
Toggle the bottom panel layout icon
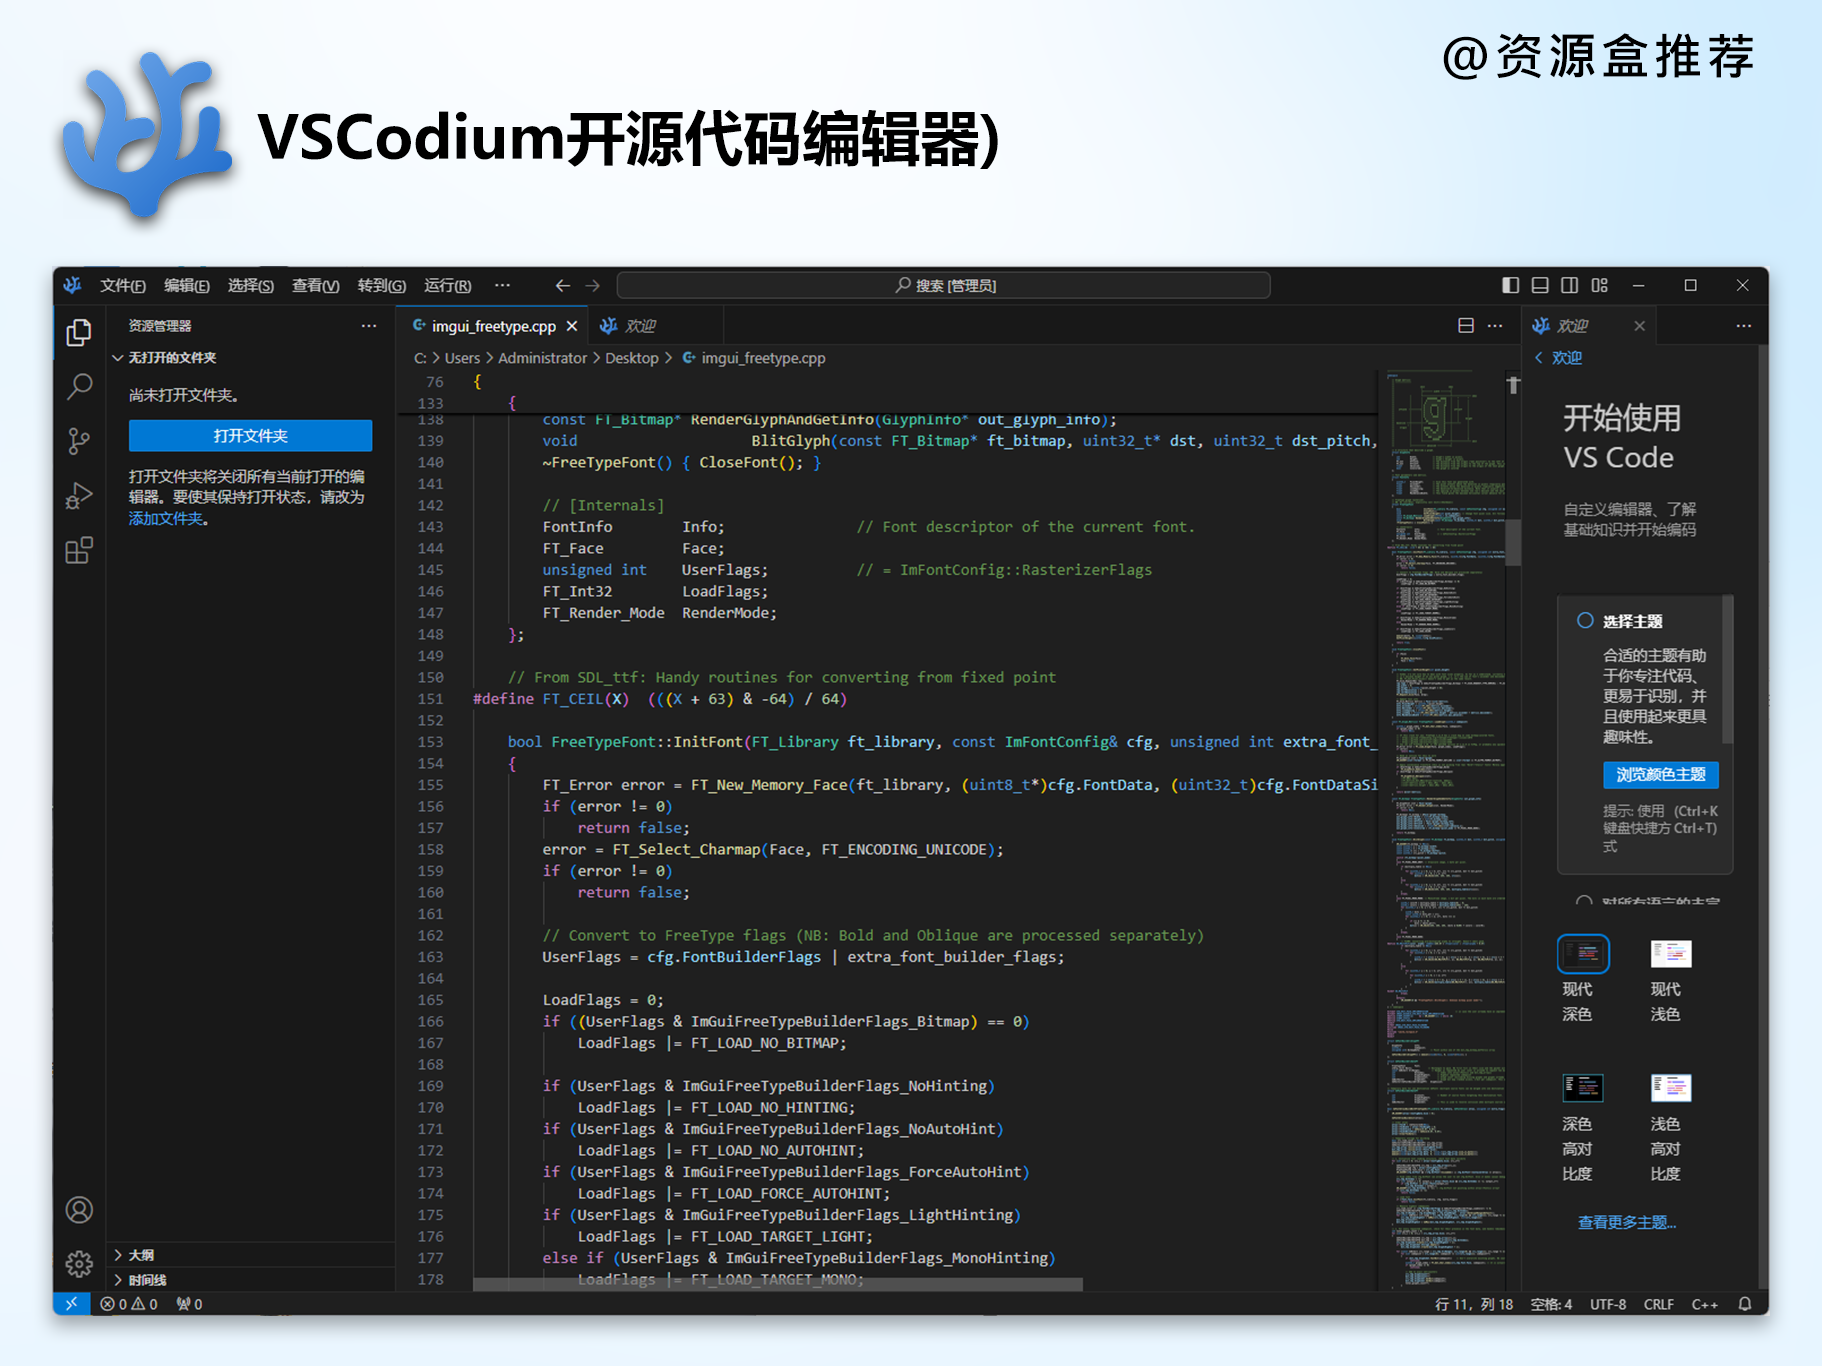click(1540, 285)
